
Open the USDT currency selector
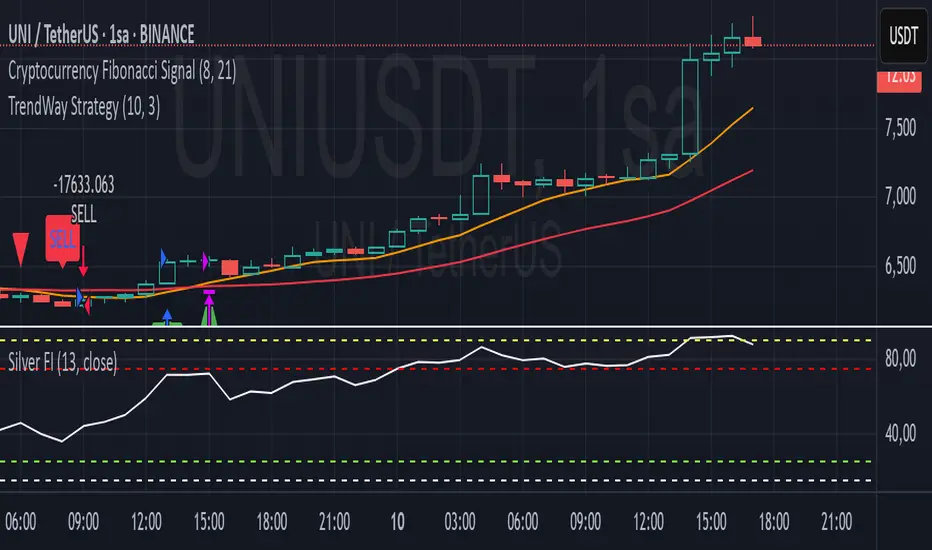tap(903, 36)
